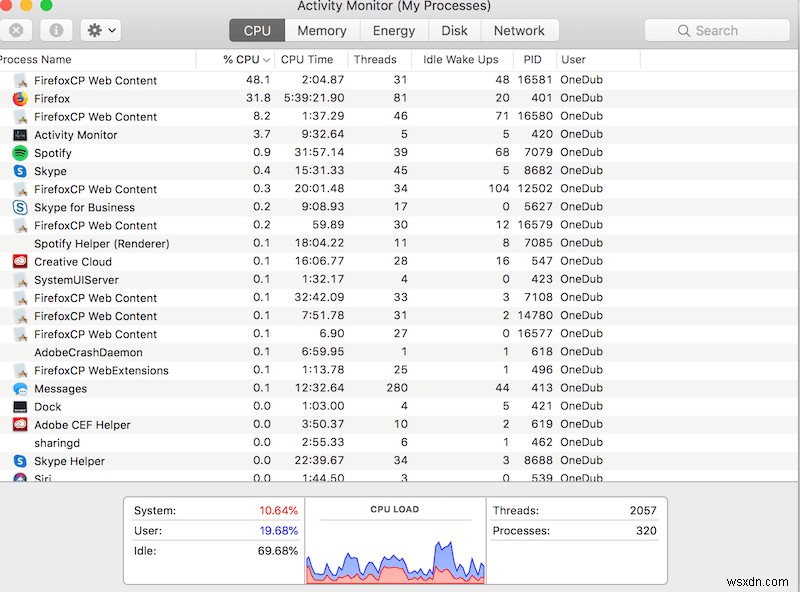800x592 pixels.
Task: Switch to the CPU tab
Action: 257,31
